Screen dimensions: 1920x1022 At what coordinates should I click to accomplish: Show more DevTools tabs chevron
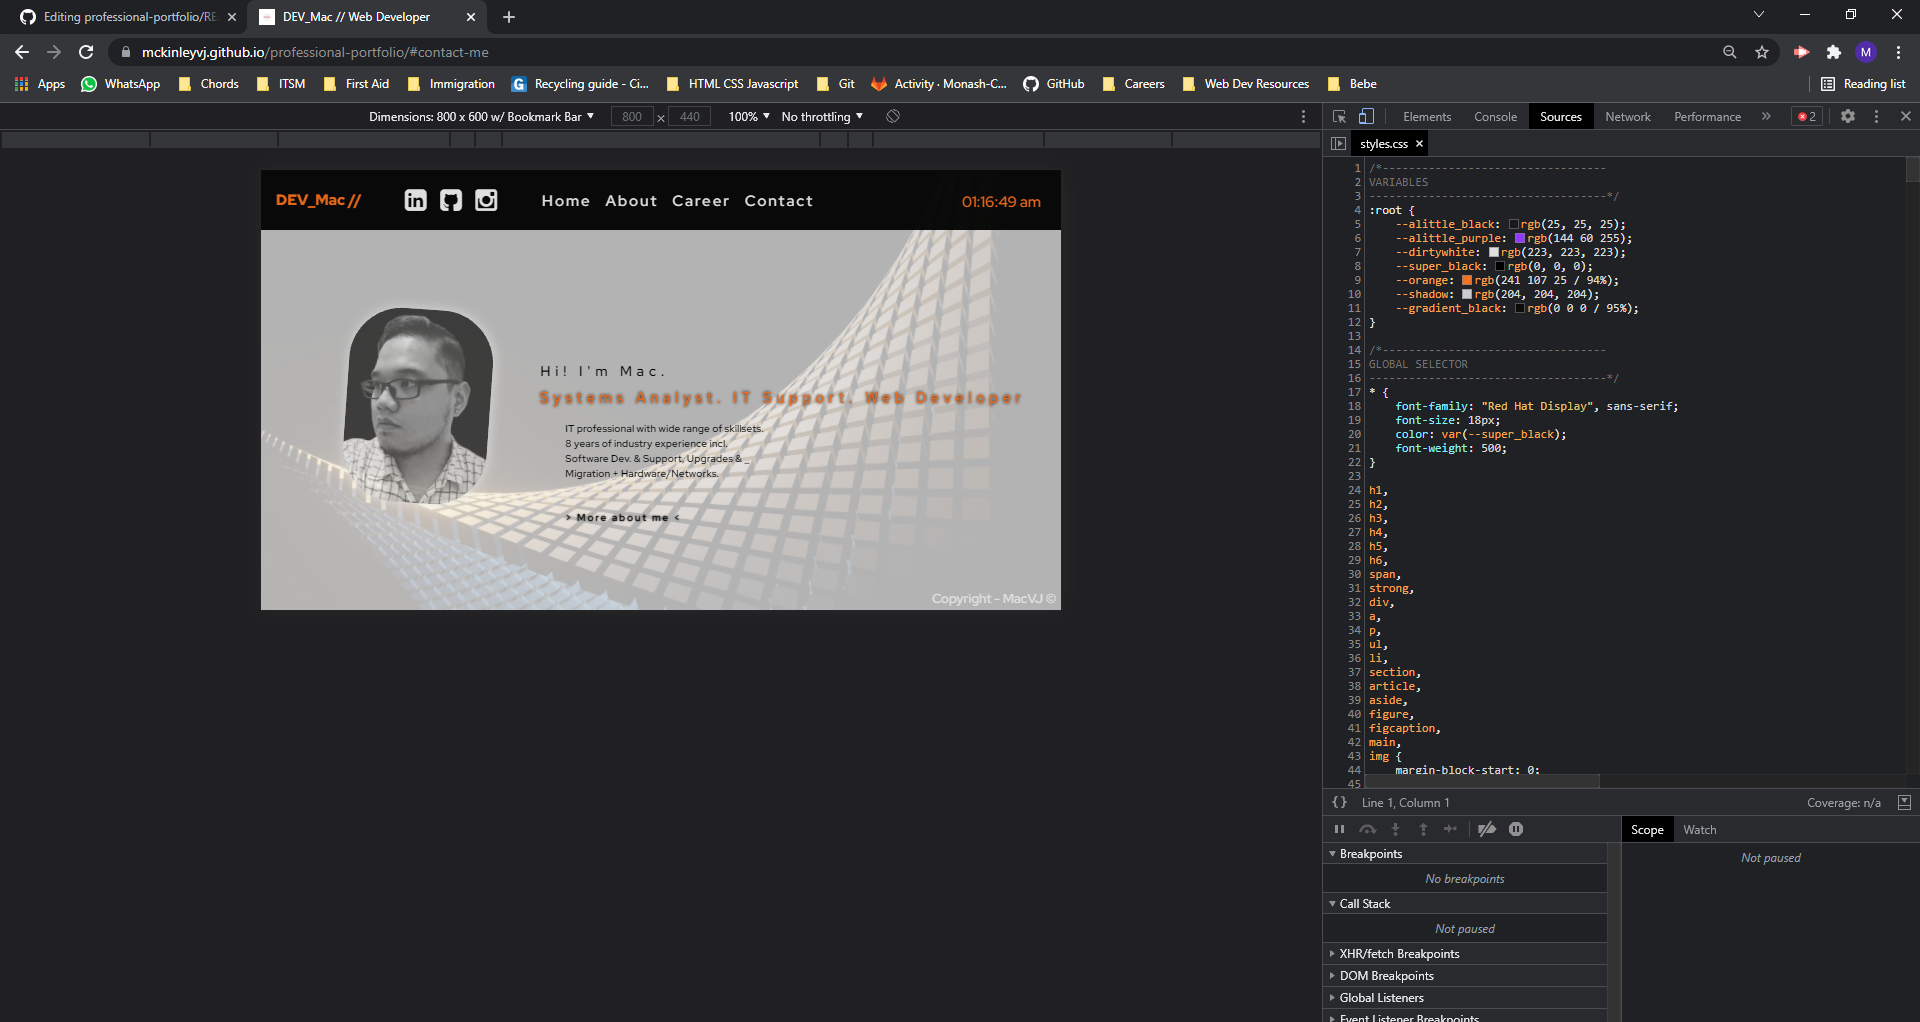click(x=1766, y=117)
